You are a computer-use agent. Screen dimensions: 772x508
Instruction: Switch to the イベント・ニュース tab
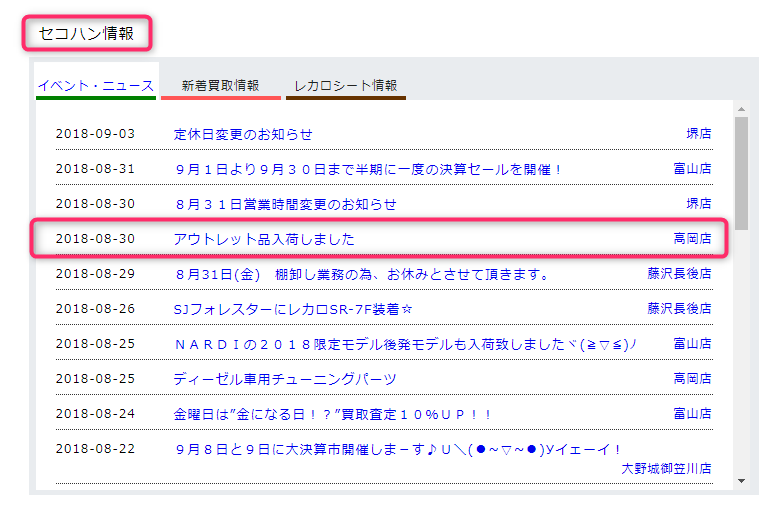pyautogui.click(x=96, y=86)
